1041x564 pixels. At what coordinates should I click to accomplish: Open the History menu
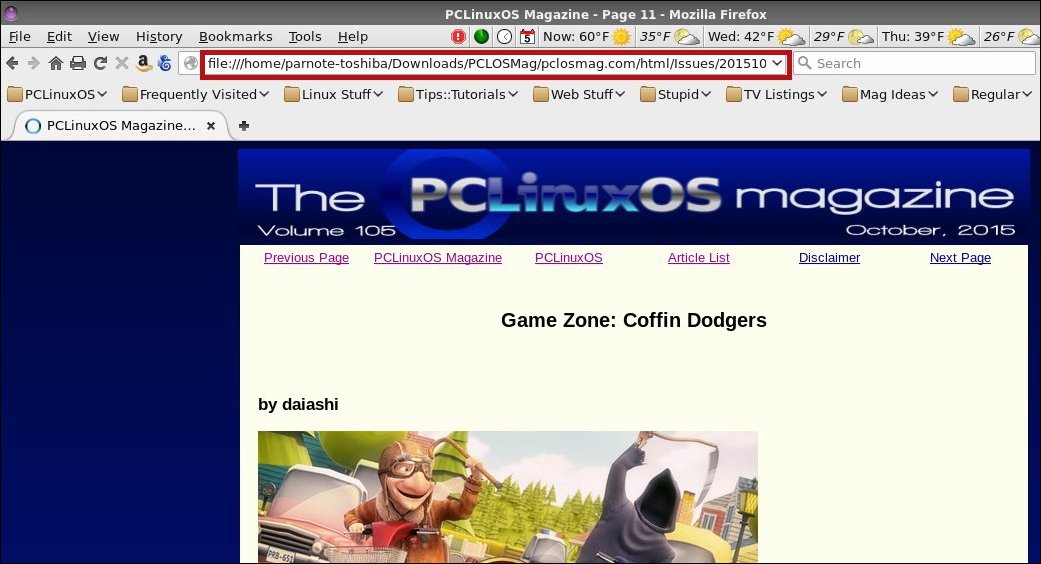pyautogui.click(x=159, y=36)
